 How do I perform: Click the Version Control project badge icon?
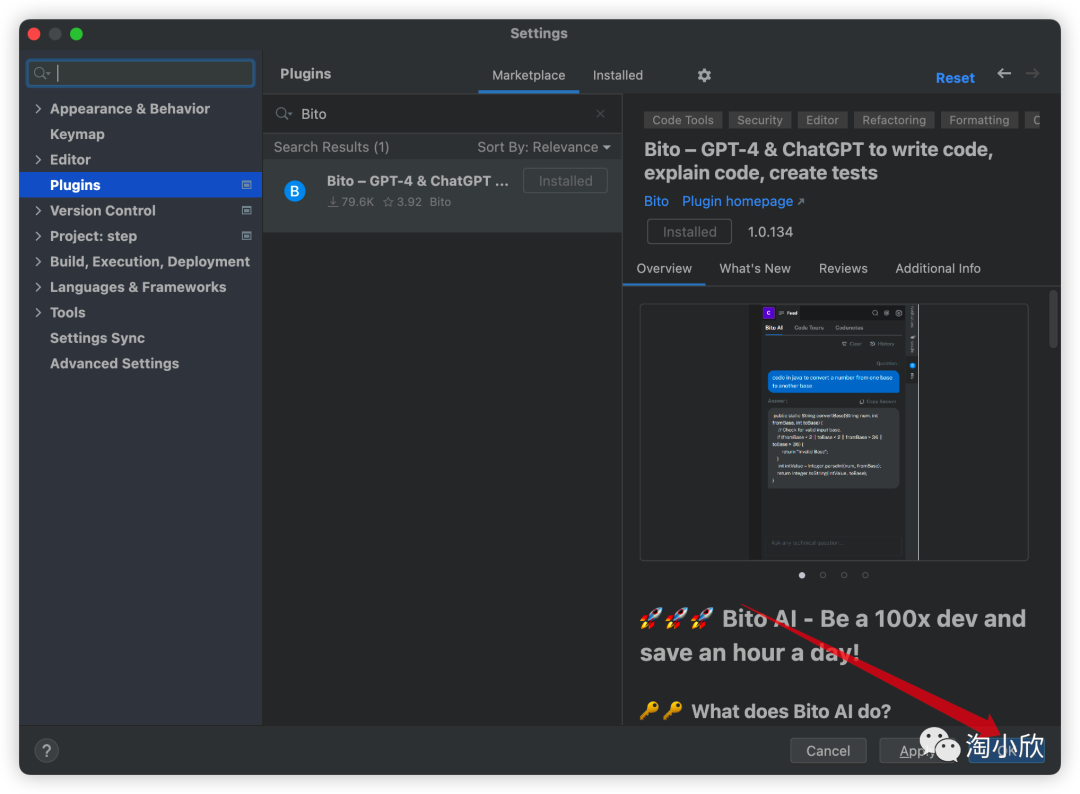click(247, 210)
